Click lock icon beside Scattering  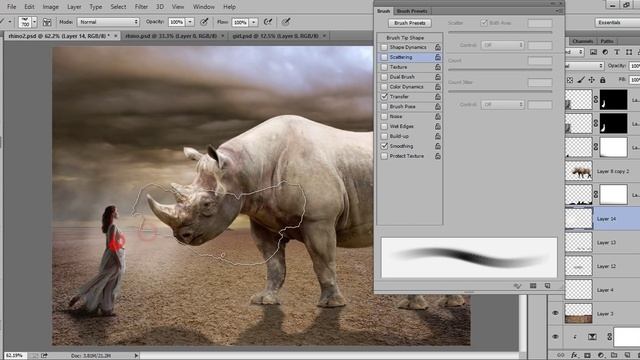438,57
